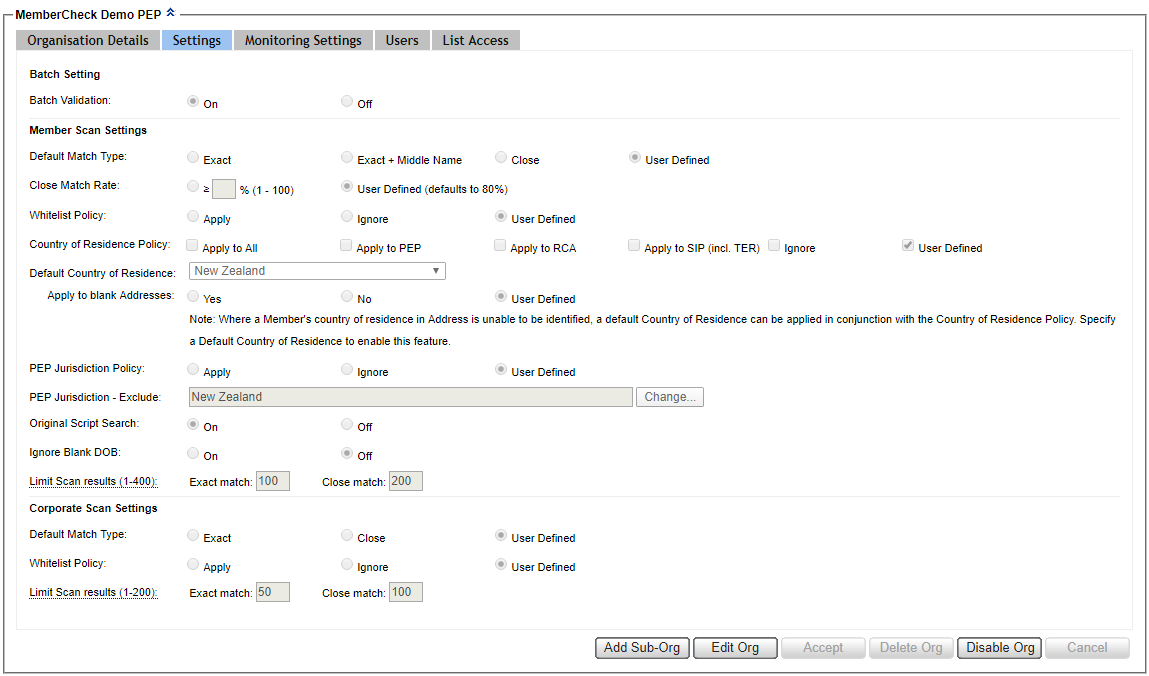The width and height of the screenshot is (1149, 676).
Task: Select Apply for PEP Jurisdiction Policy
Action: [193, 369]
